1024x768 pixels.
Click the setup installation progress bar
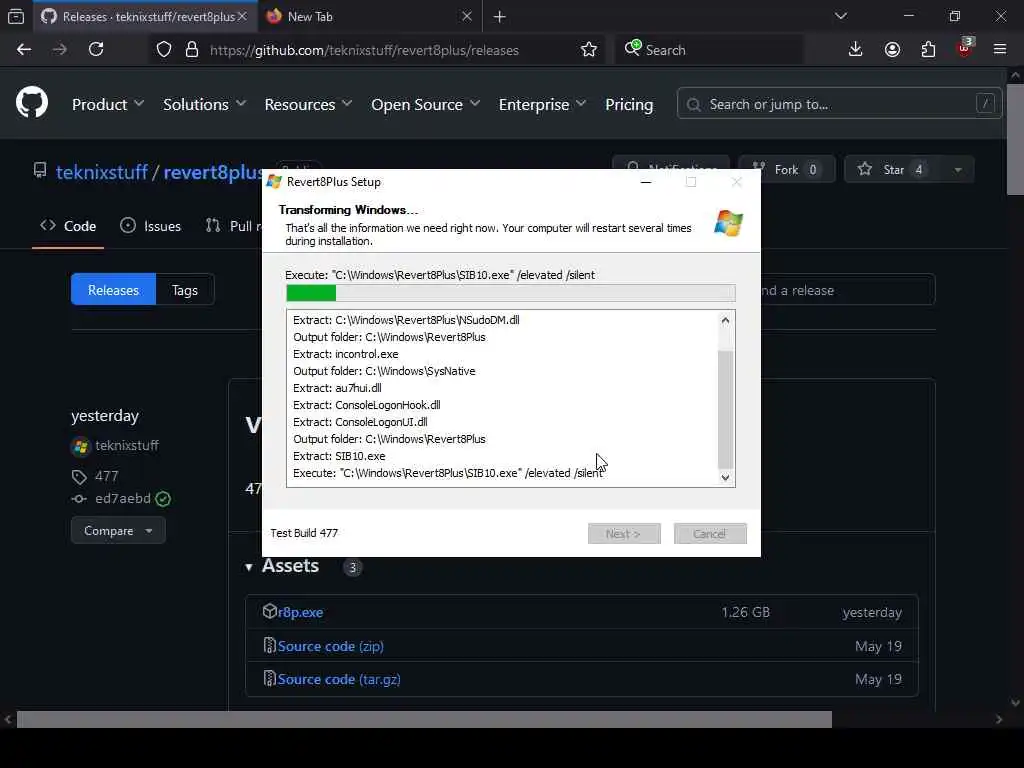click(x=511, y=293)
